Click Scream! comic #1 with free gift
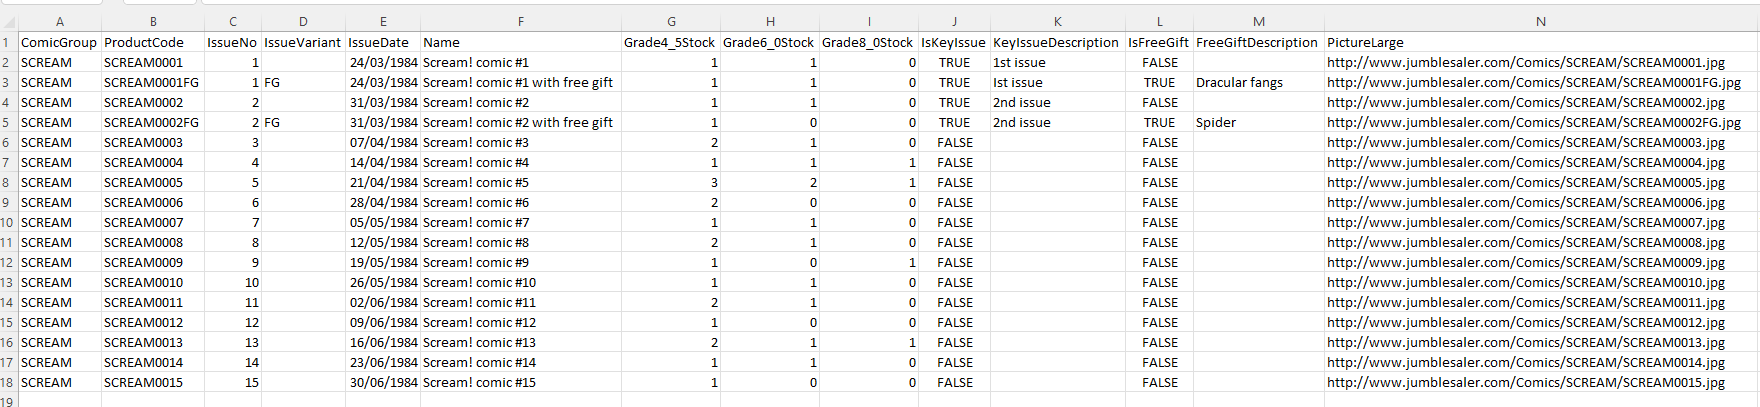Image resolution: width=1760 pixels, height=407 pixels. (518, 82)
